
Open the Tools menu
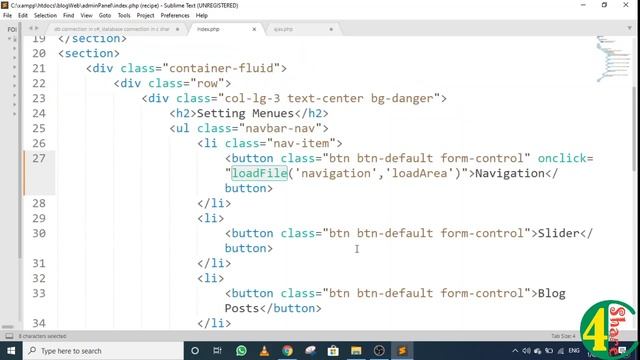pyautogui.click(x=124, y=16)
